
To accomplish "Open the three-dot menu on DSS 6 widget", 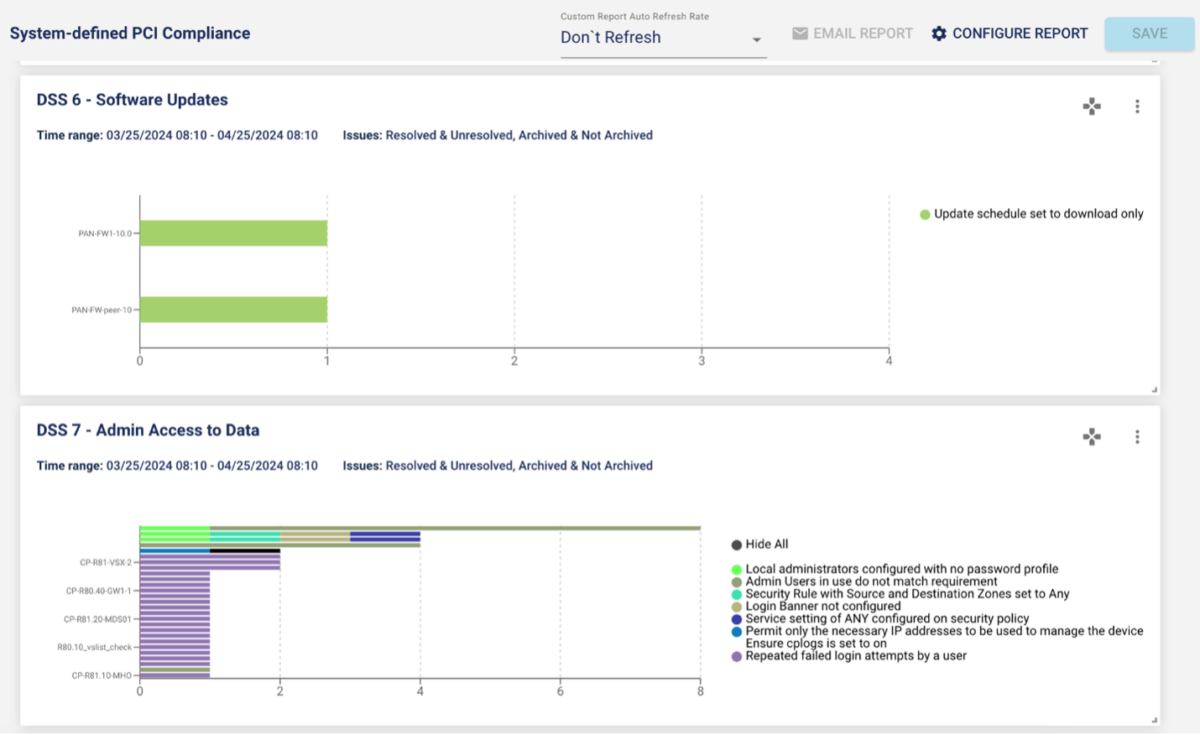I will 1136,106.
